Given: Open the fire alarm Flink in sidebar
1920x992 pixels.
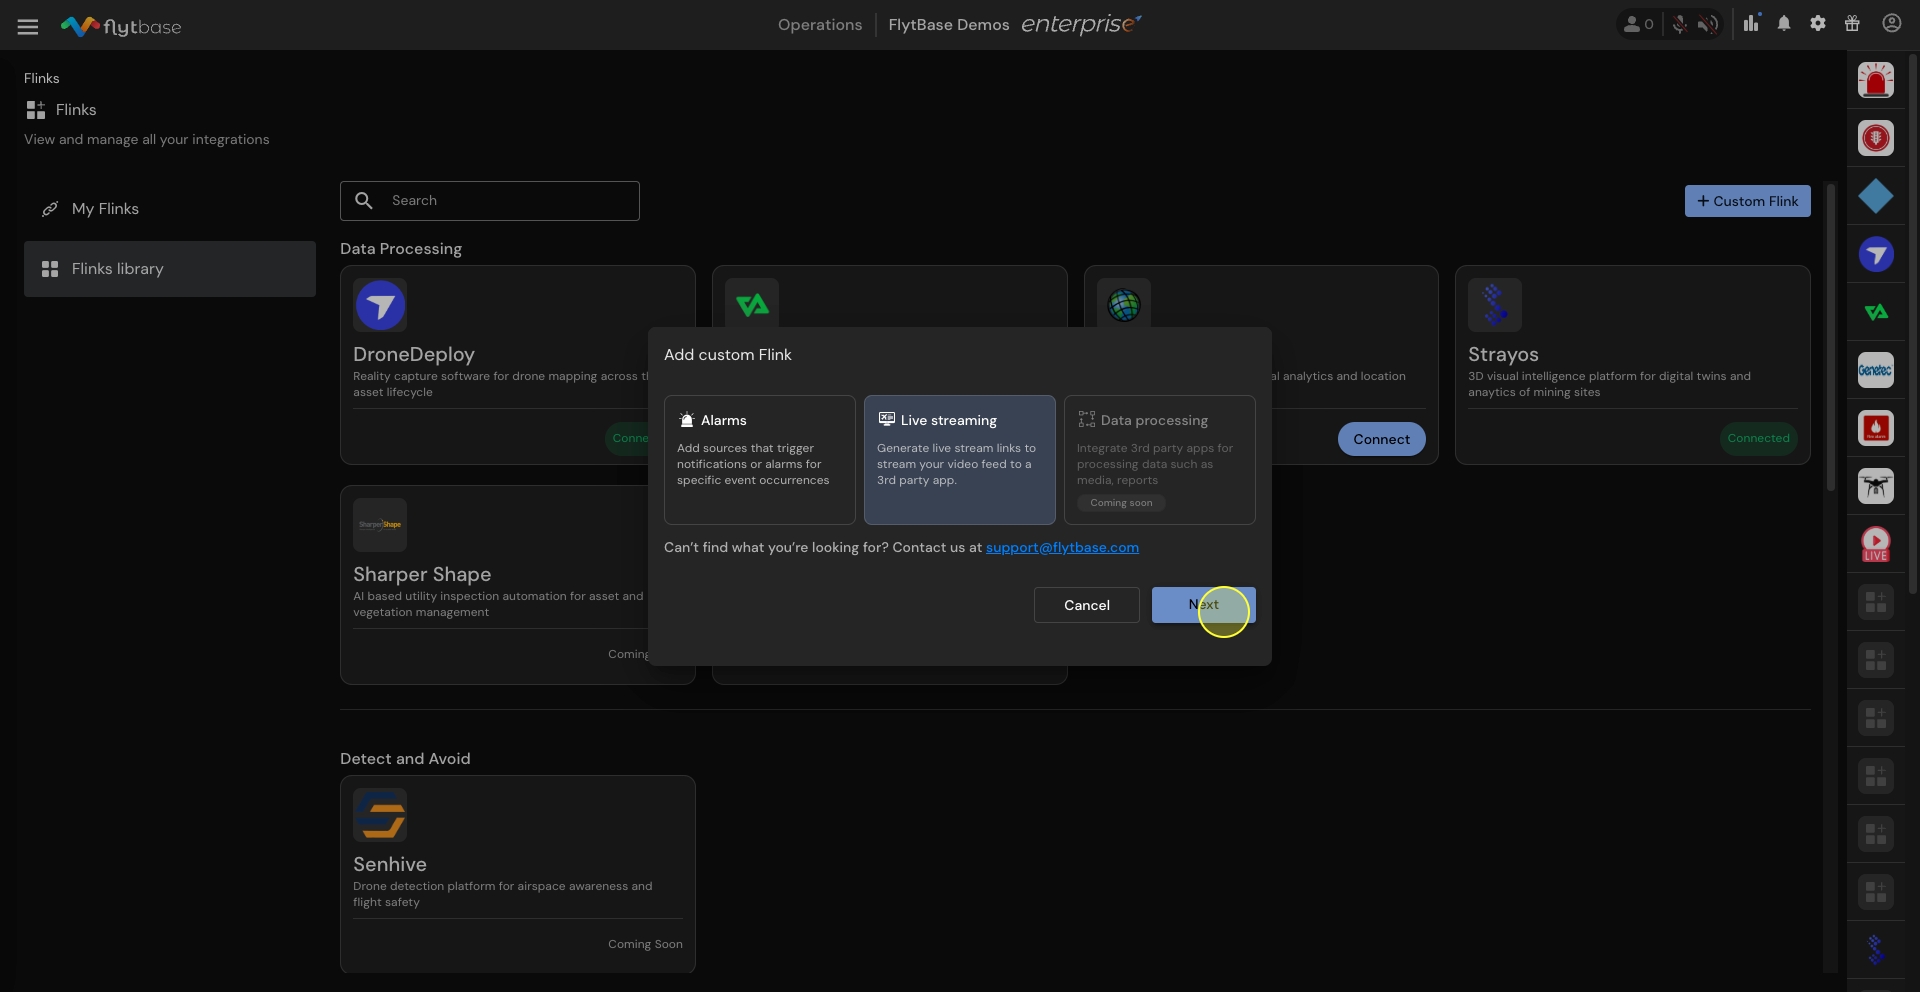Looking at the screenshot, I should (1875, 428).
